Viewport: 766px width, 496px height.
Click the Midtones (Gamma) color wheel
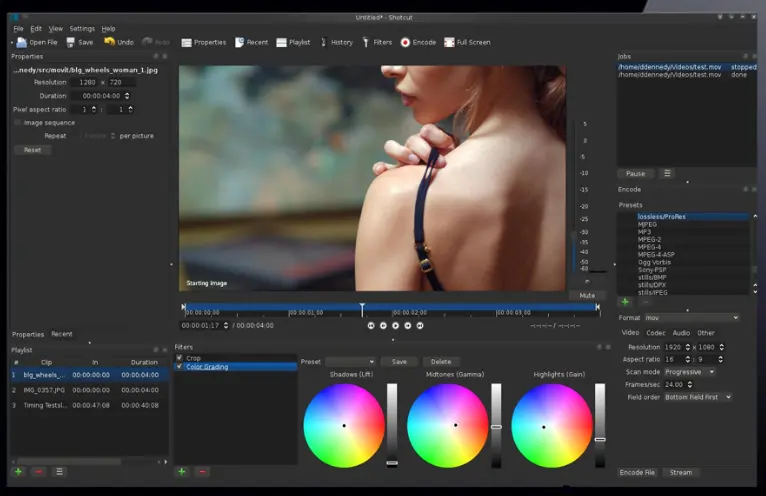448,425
